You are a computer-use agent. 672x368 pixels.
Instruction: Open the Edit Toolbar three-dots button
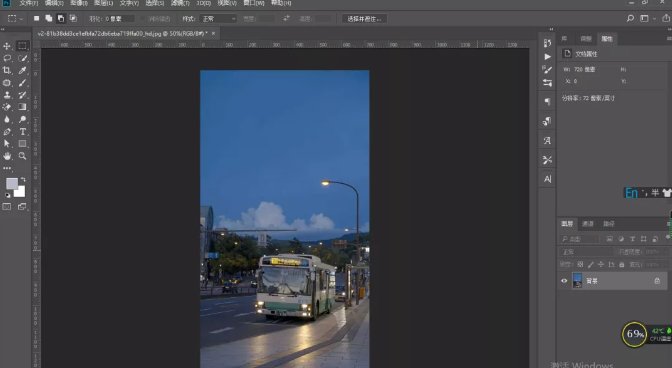click(x=7, y=168)
